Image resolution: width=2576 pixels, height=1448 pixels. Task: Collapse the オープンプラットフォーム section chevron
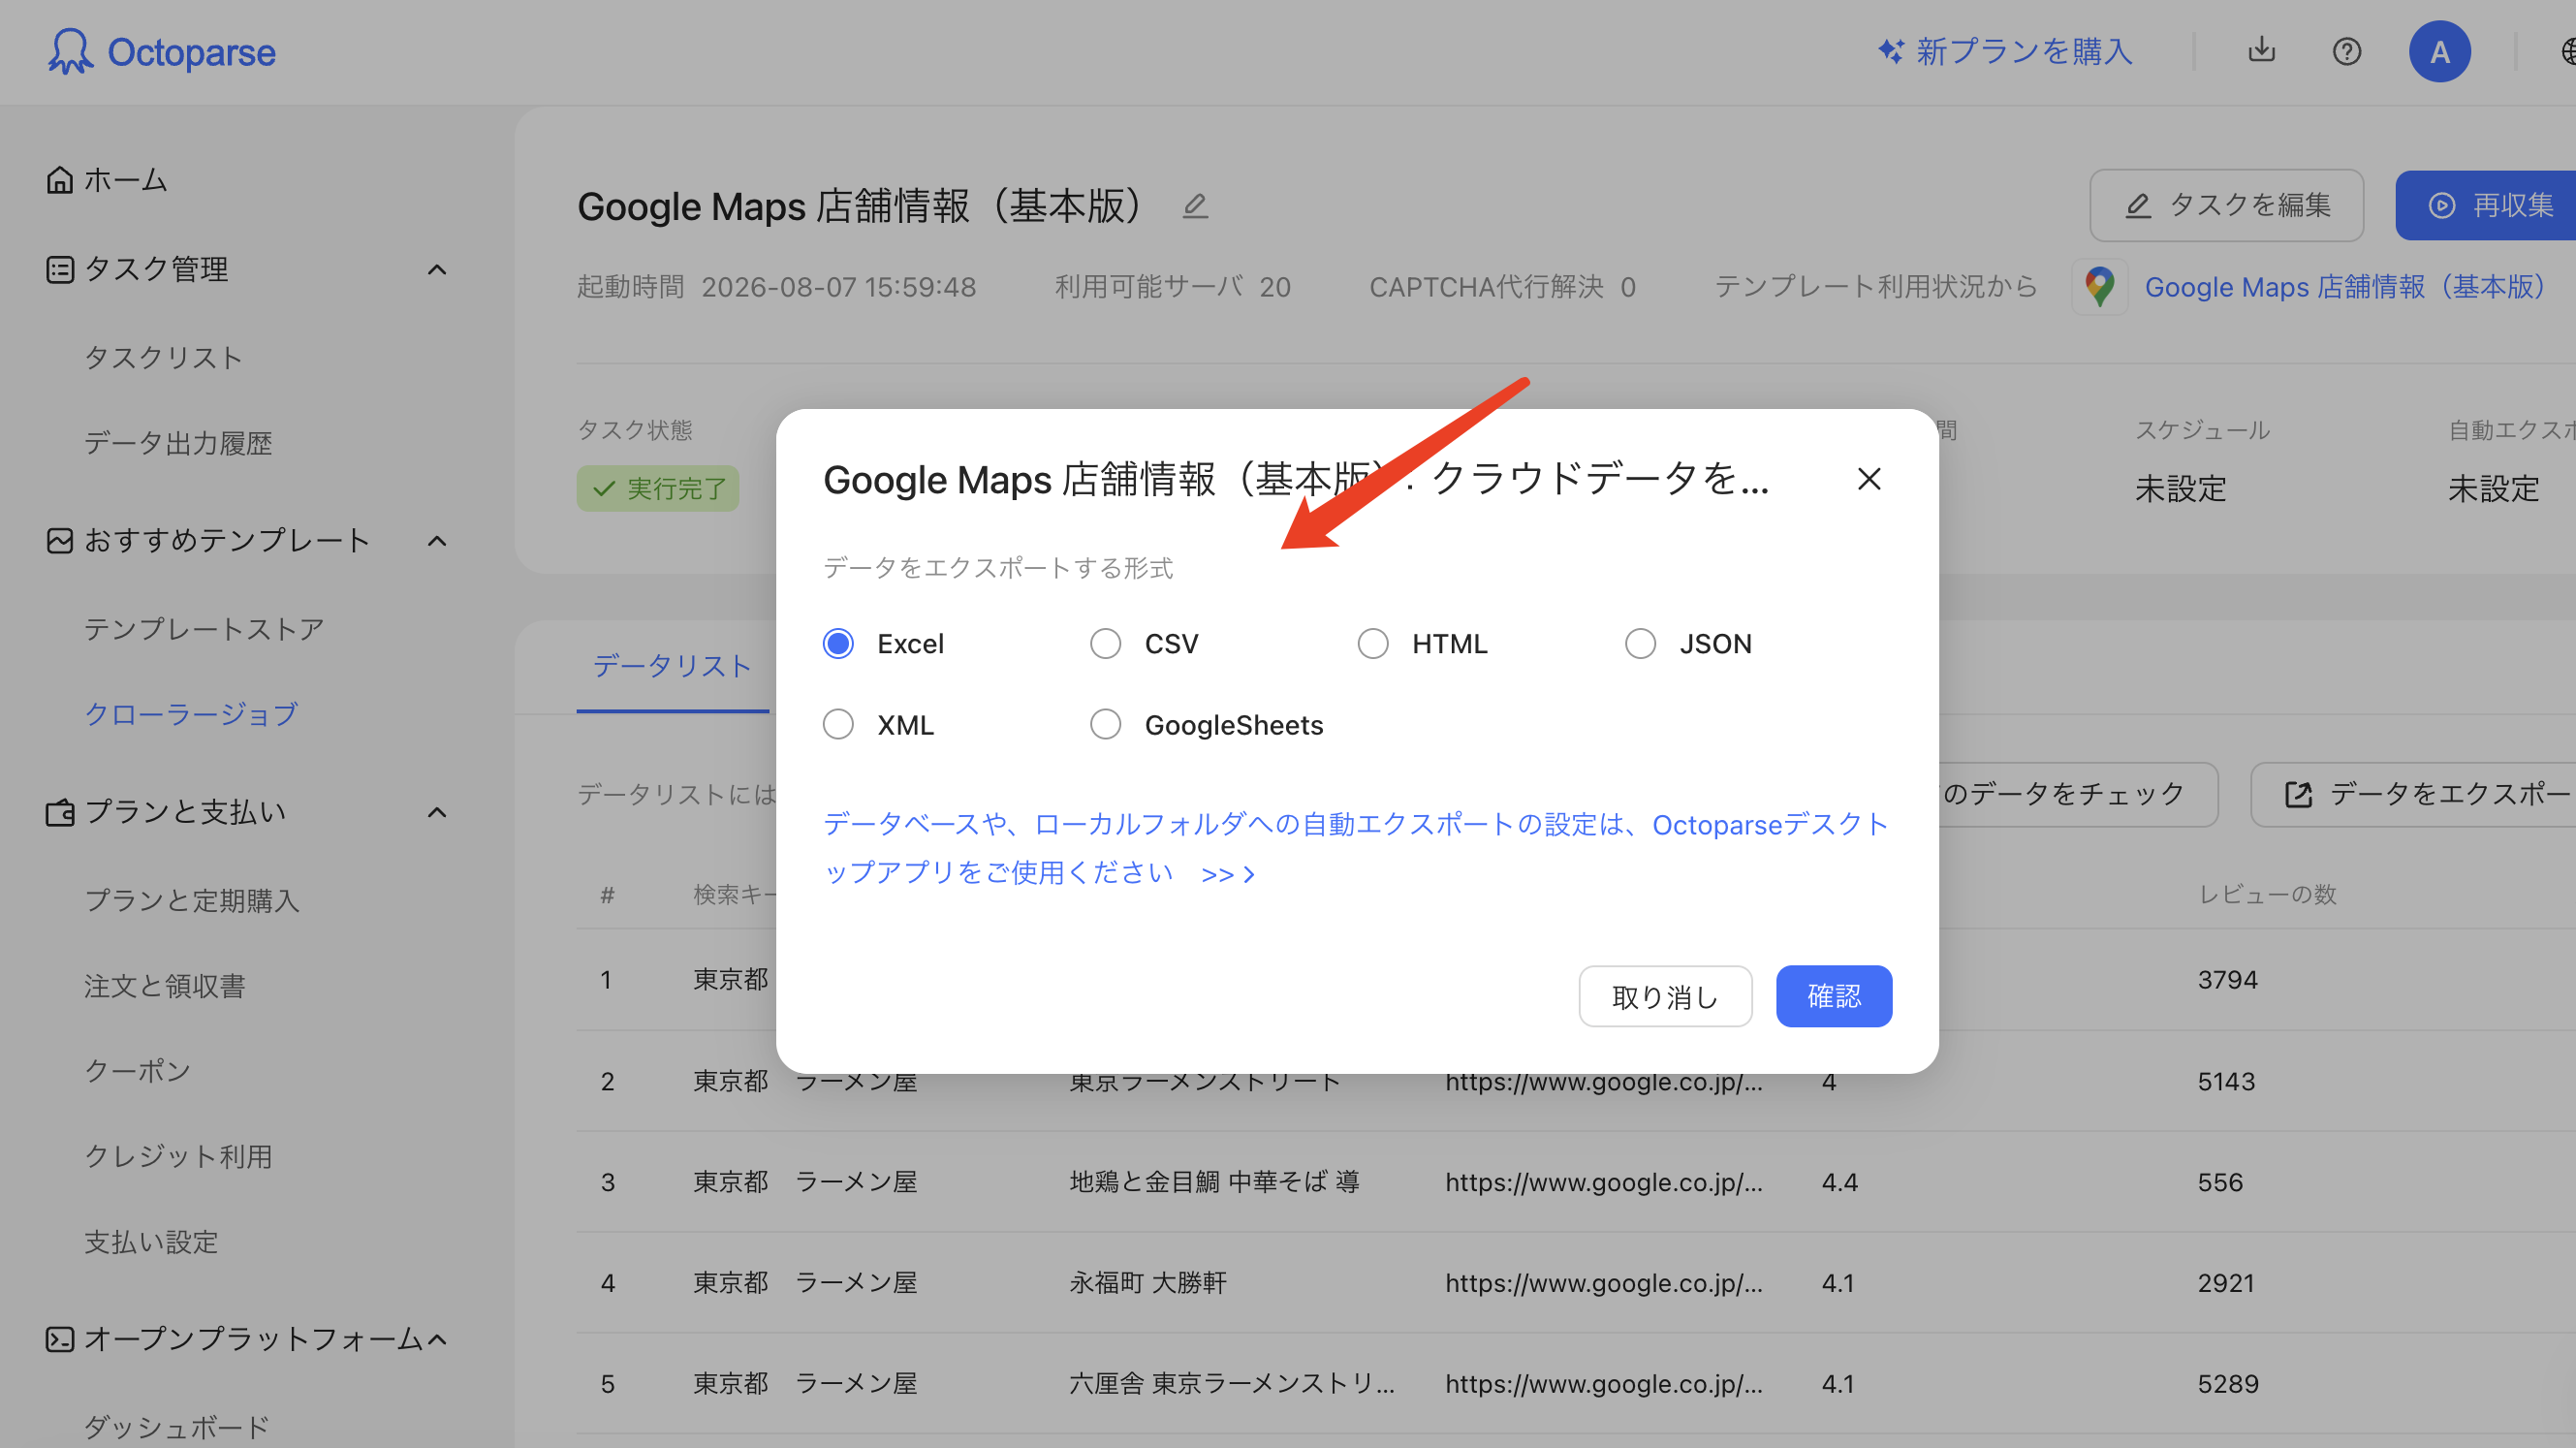[437, 1339]
